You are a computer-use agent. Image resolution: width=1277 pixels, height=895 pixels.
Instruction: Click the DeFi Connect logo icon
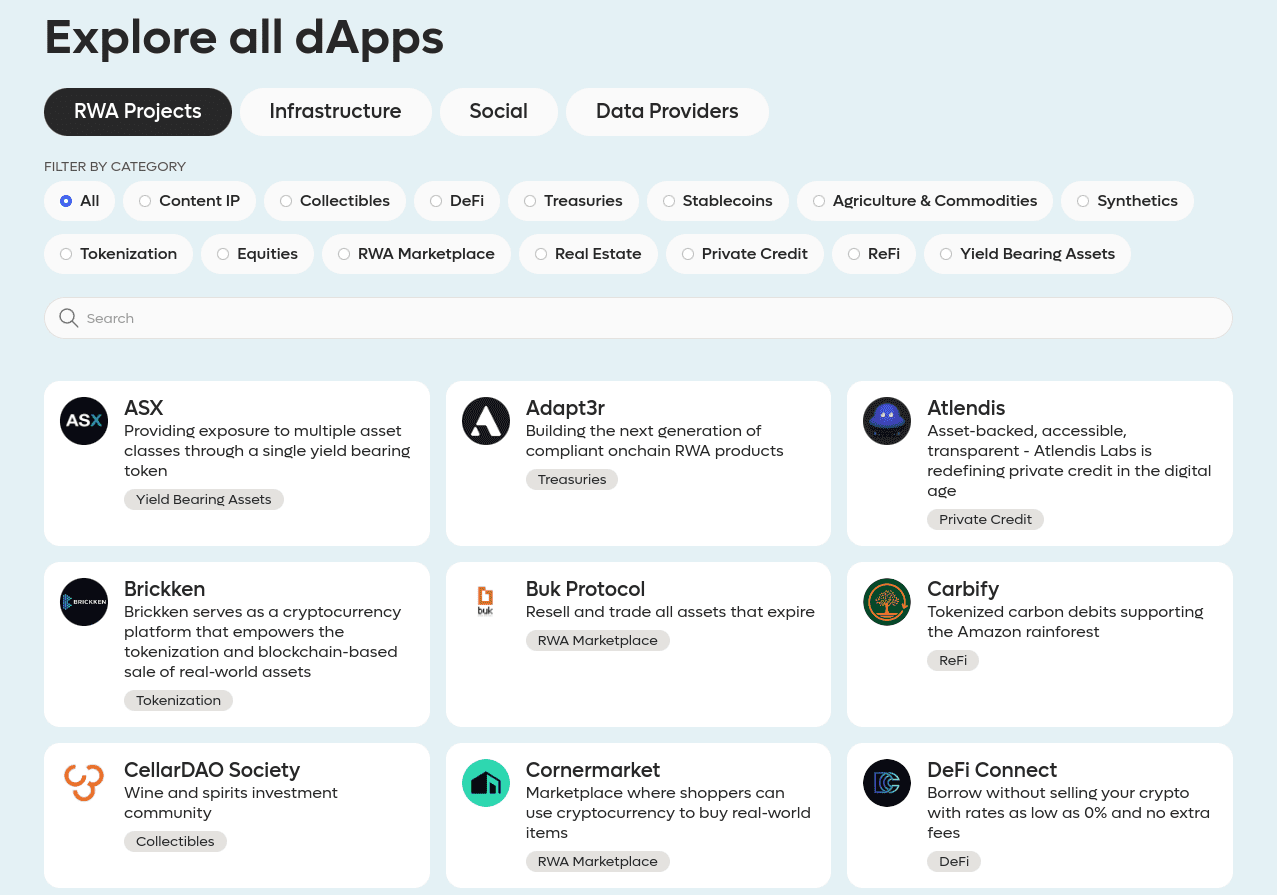[x=887, y=783]
